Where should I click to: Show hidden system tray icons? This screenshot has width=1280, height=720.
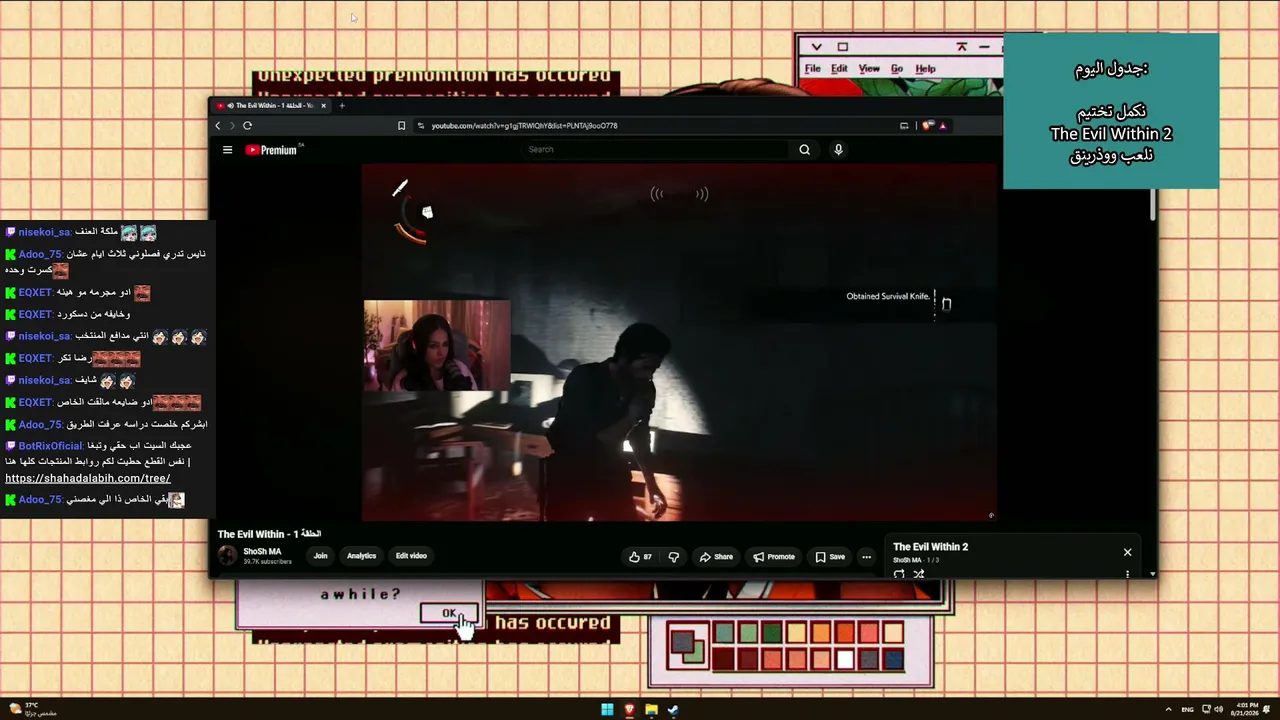1169,710
